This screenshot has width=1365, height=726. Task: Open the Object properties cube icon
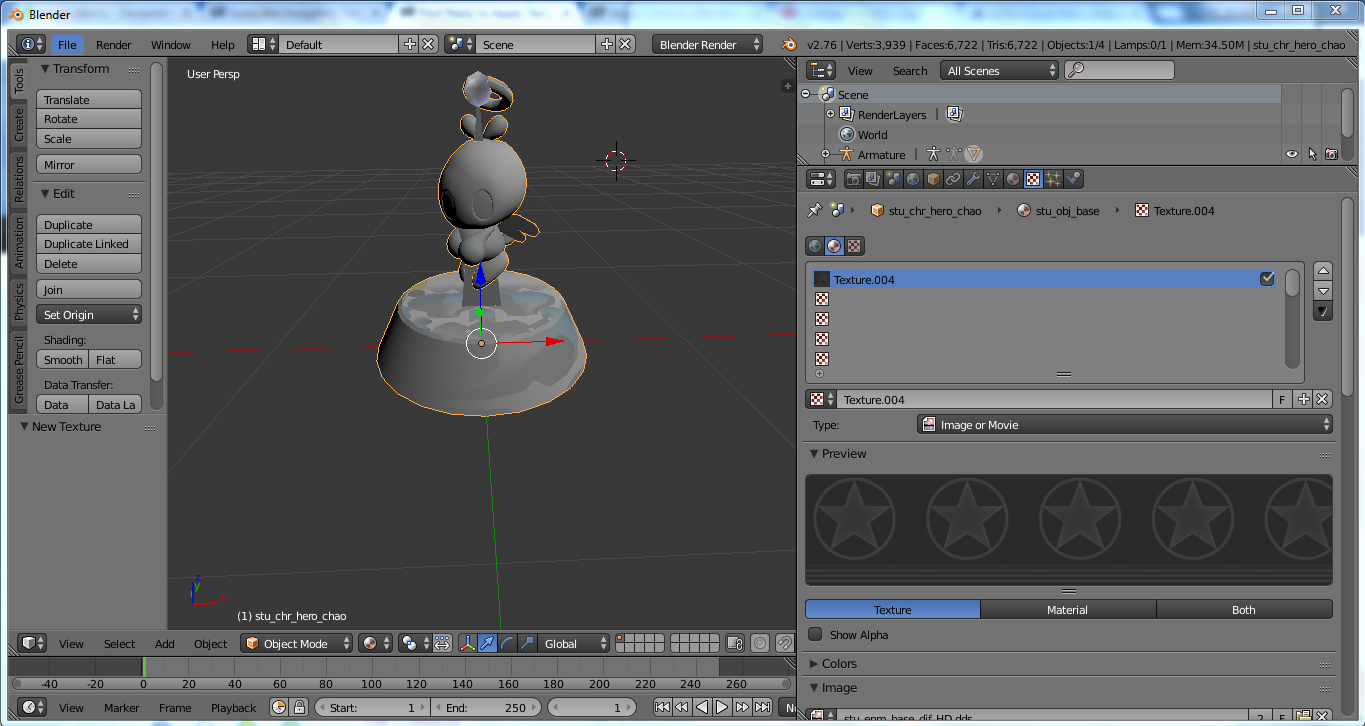[x=933, y=179]
